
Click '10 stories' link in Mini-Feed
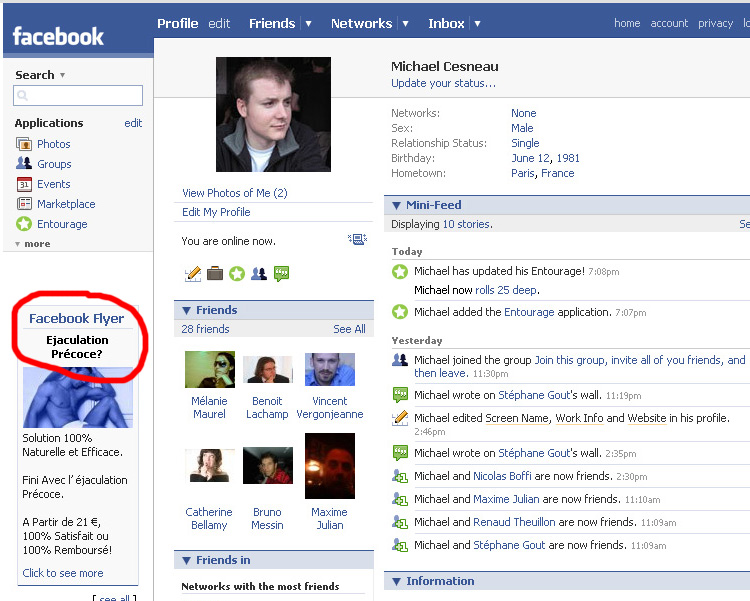coord(466,224)
